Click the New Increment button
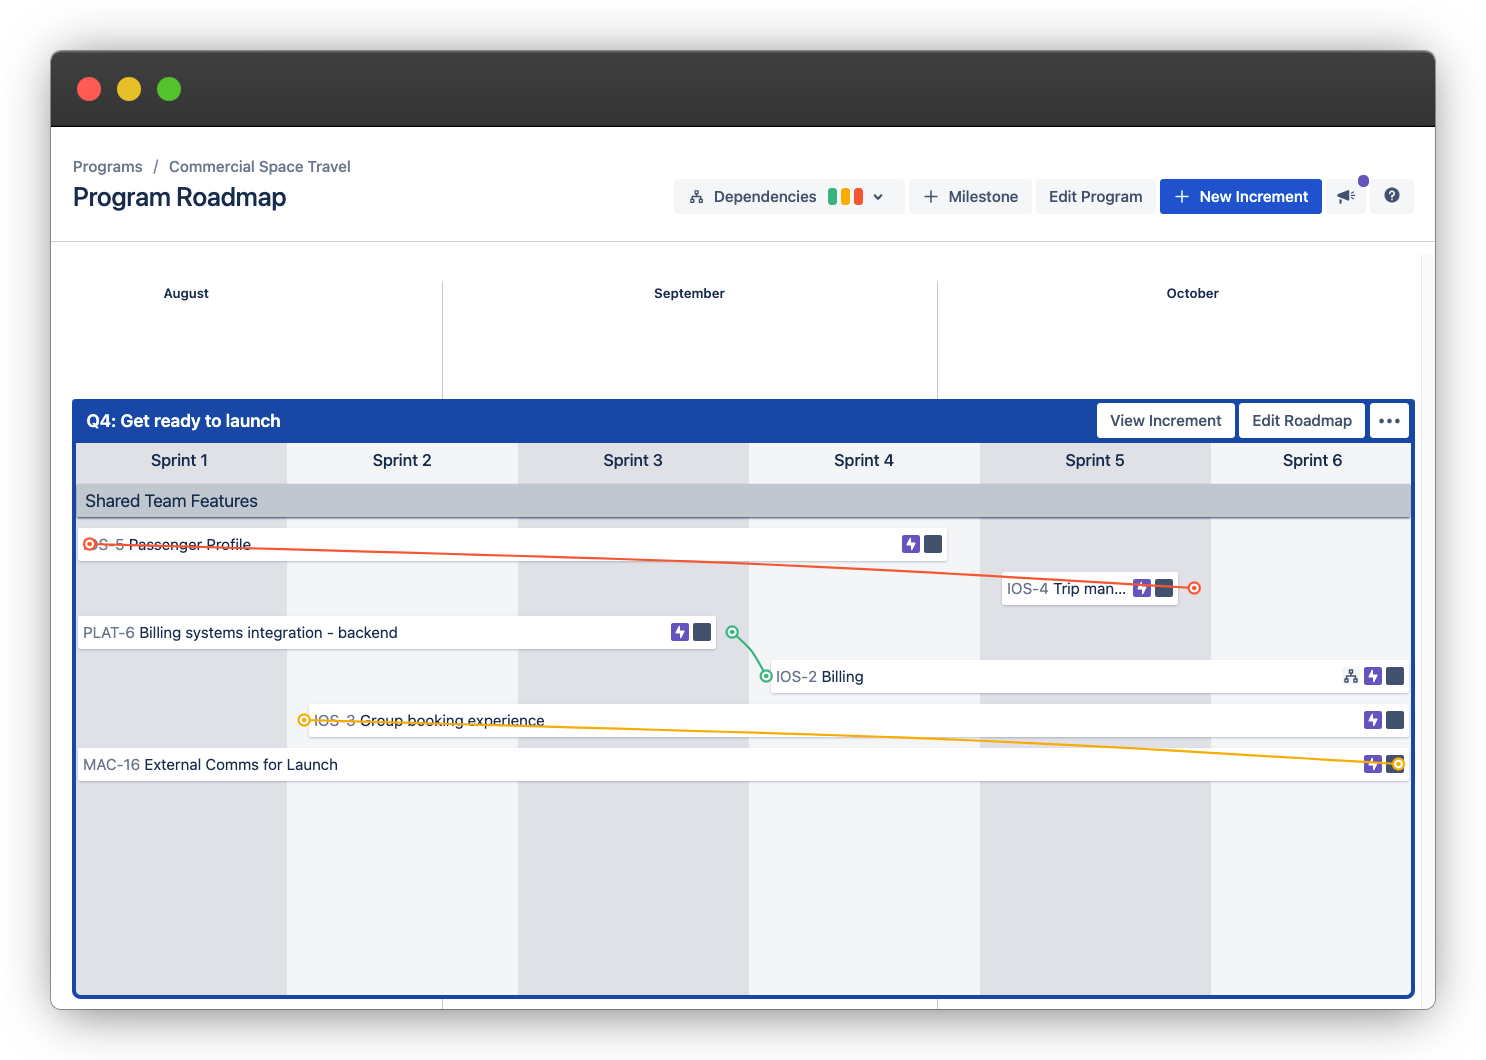Image resolution: width=1486 pixels, height=1060 pixels. tap(1240, 196)
